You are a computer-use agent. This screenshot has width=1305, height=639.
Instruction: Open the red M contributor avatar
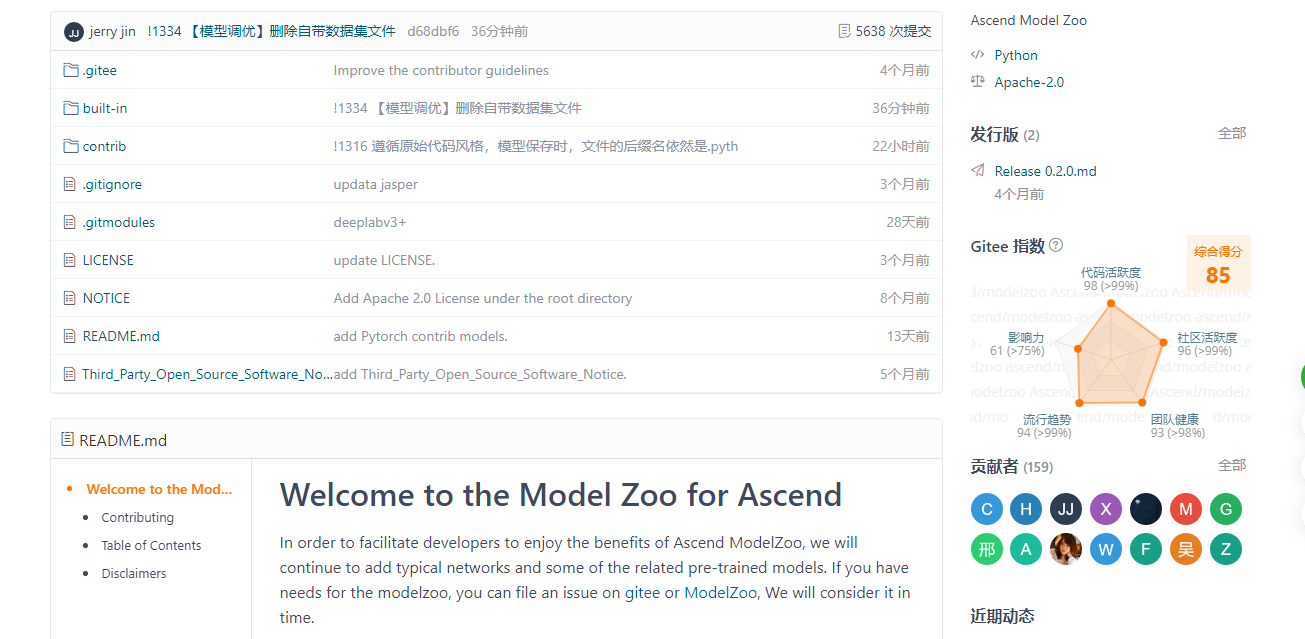(1186, 509)
